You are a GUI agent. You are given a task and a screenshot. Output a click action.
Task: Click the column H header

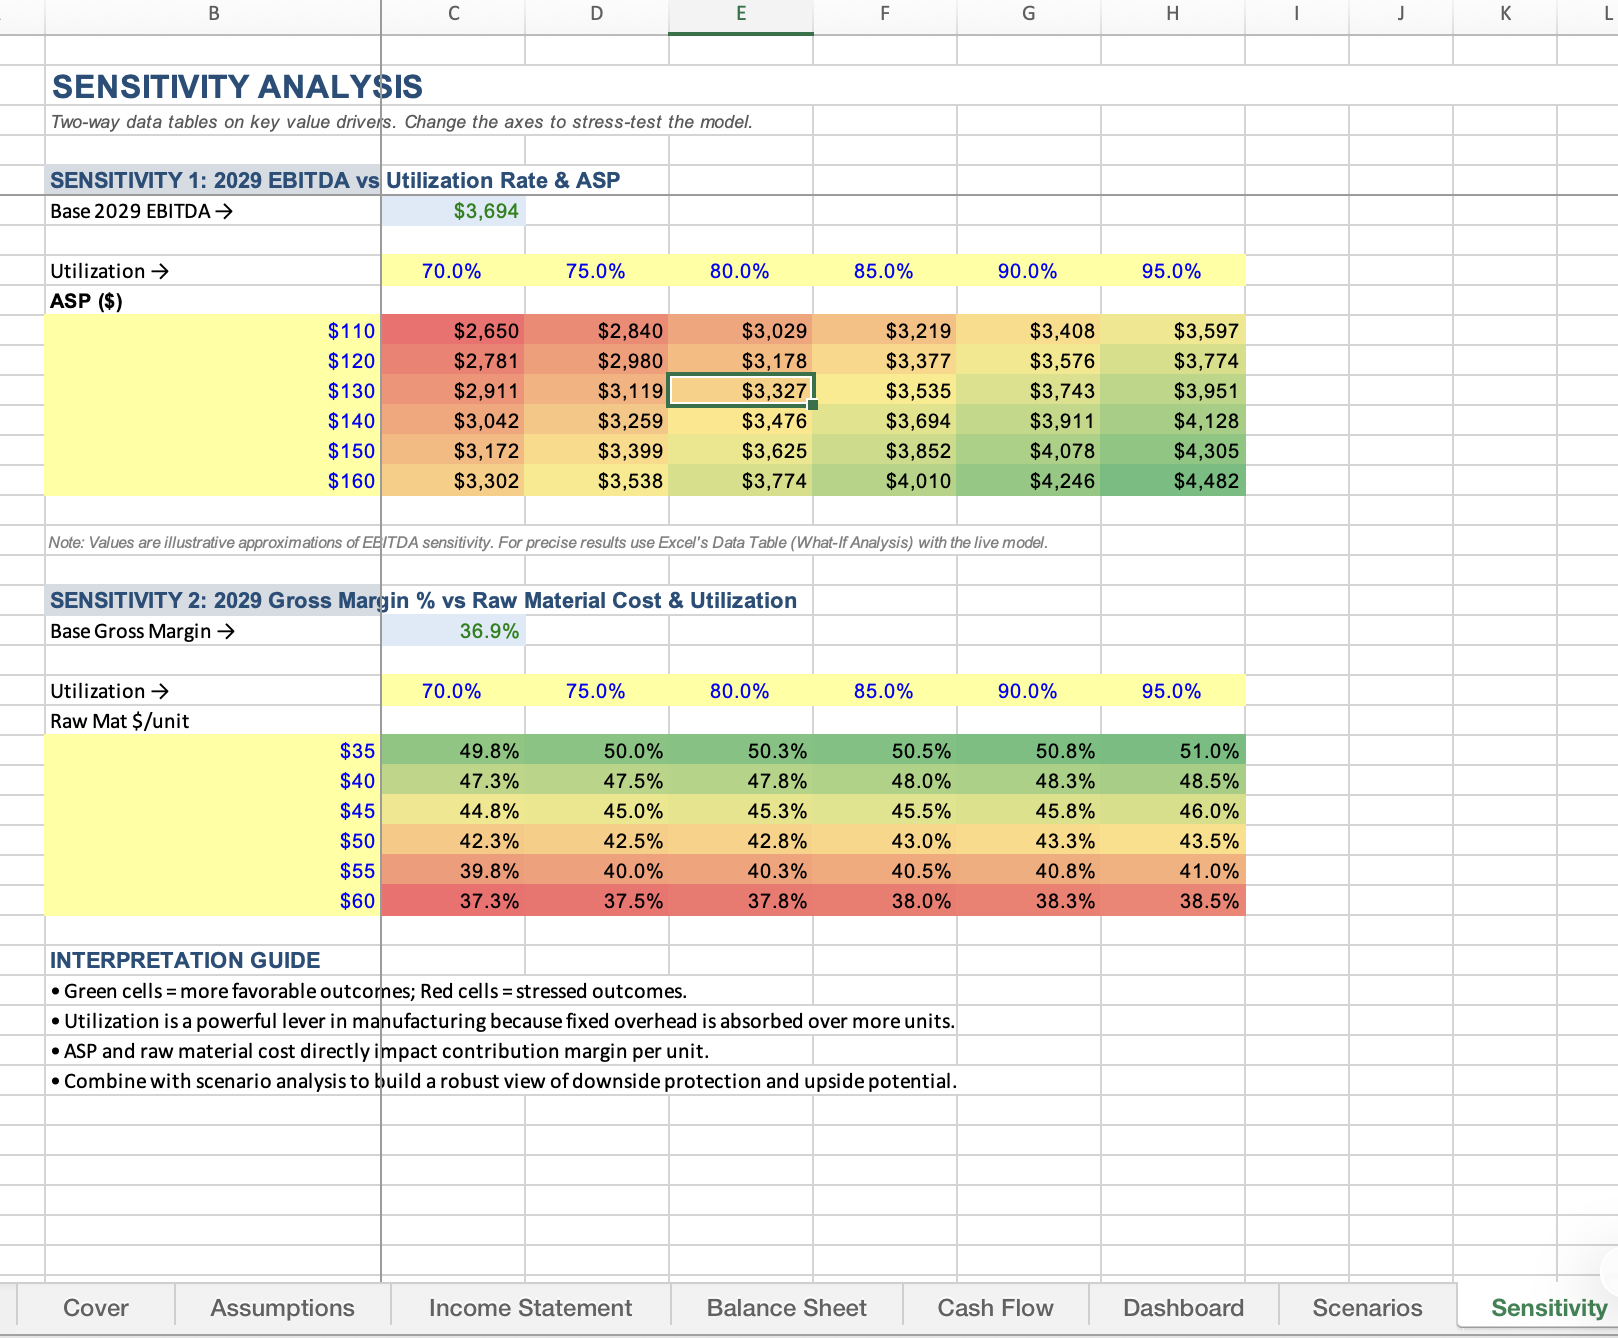1173,14
